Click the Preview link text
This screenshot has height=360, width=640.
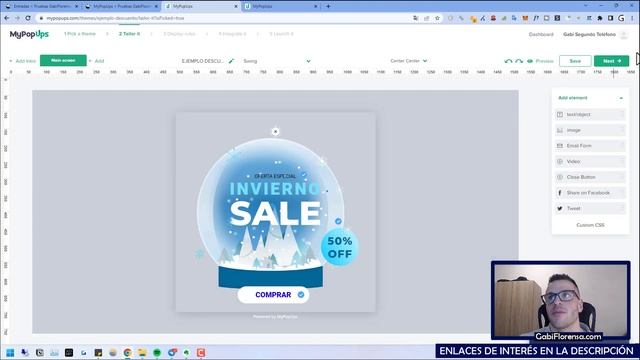click(544, 61)
